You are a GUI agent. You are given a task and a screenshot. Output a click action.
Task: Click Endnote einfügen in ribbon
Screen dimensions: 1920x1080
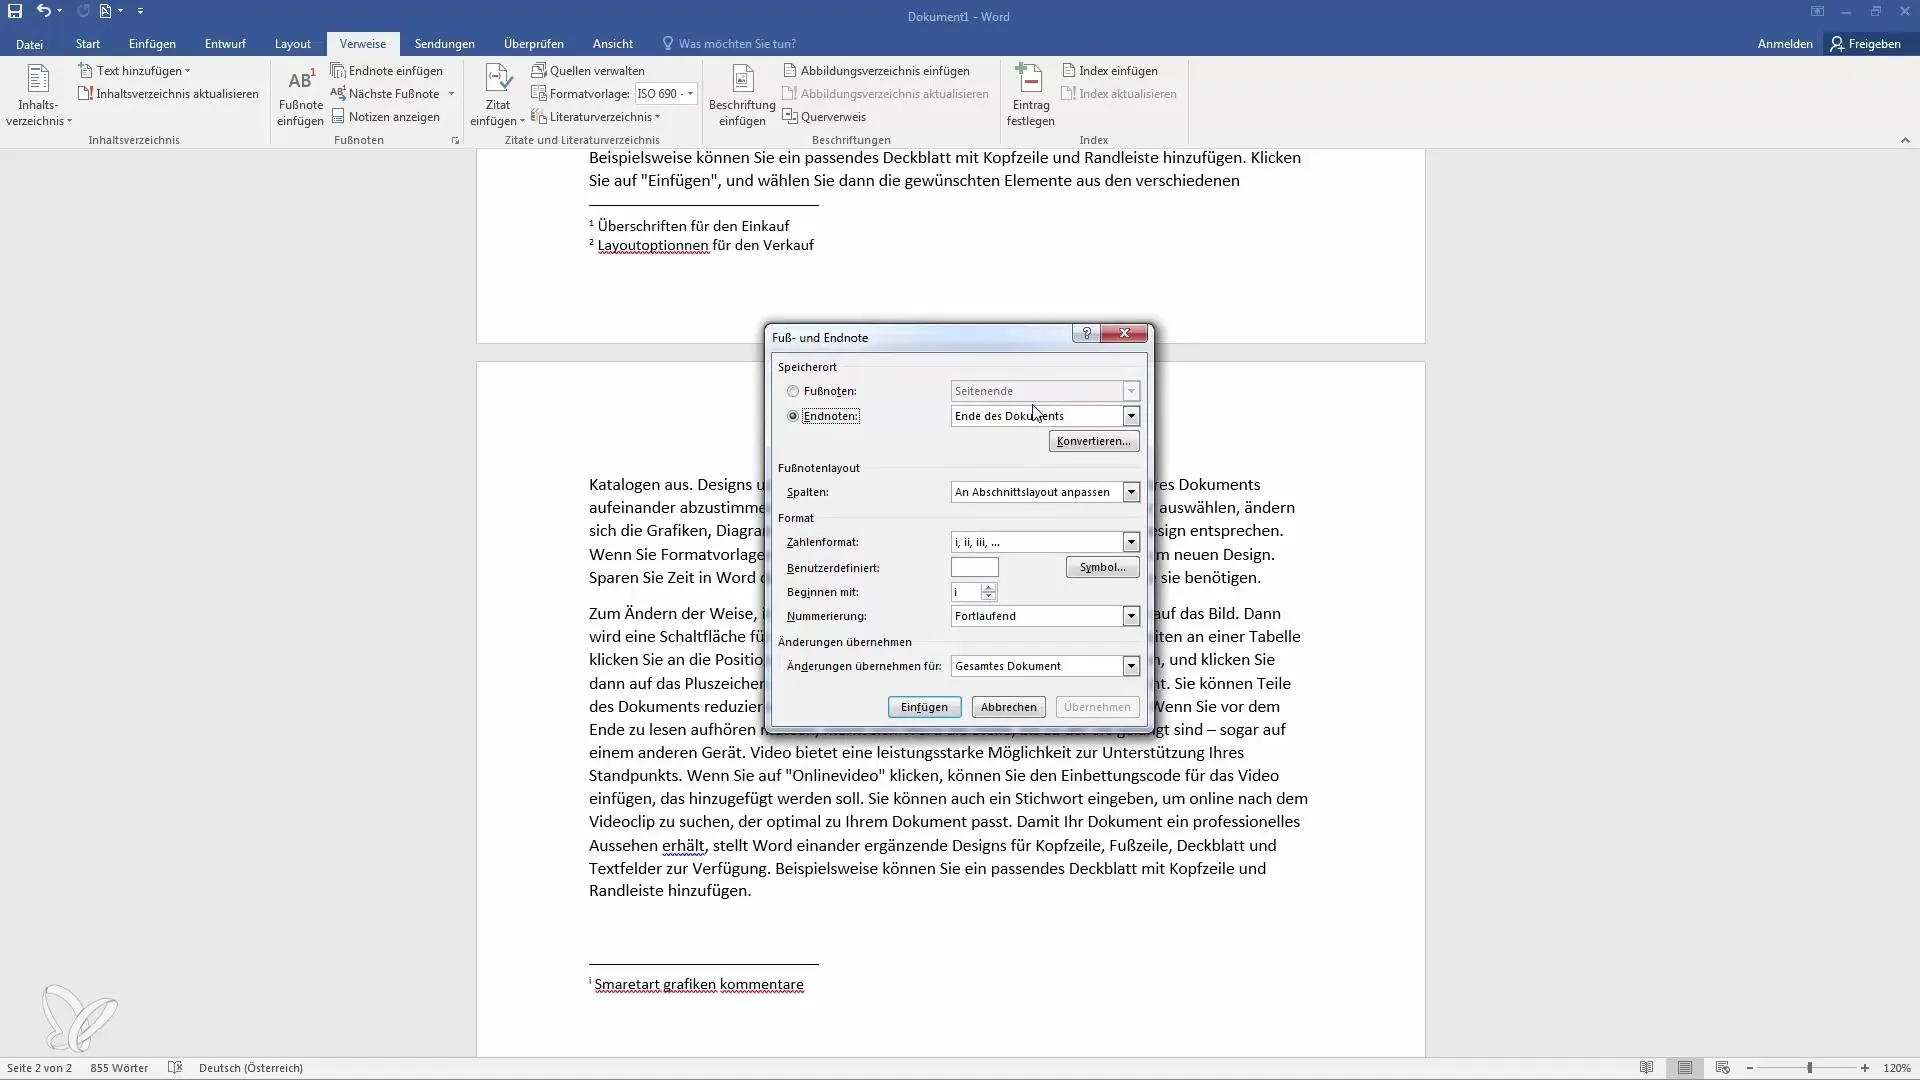click(387, 71)
